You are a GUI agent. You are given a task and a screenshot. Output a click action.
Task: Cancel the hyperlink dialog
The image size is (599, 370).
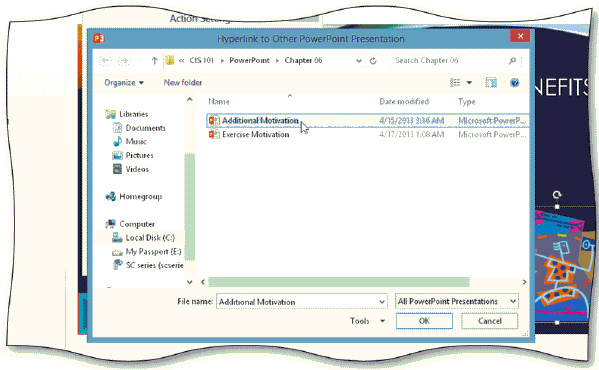tap(490, 321)
